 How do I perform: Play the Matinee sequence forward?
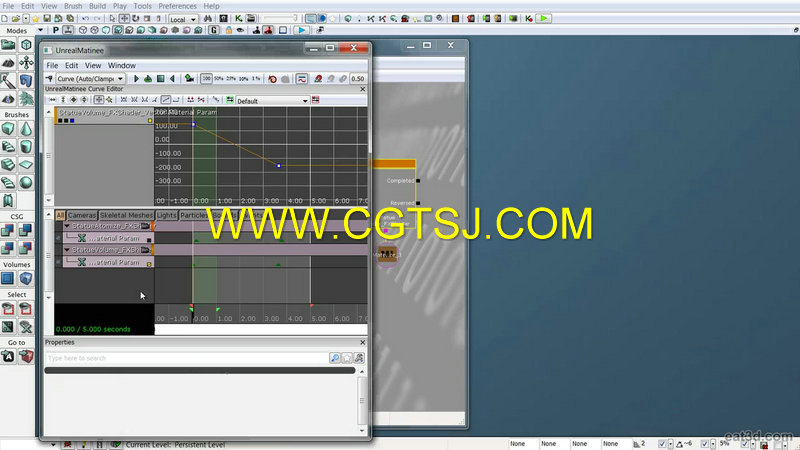point(136,79)
